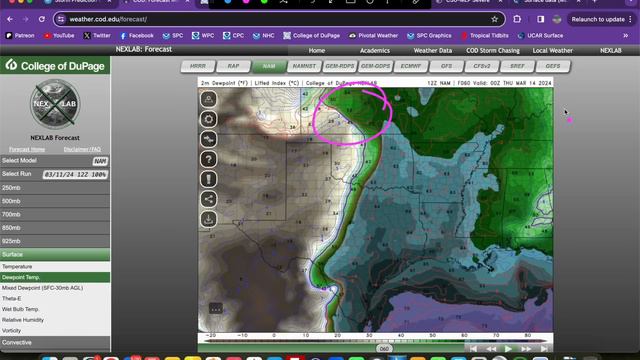This screenshot has height=360, width=640.
Task: Open the browser profile avatar
Action: (557, 19)
